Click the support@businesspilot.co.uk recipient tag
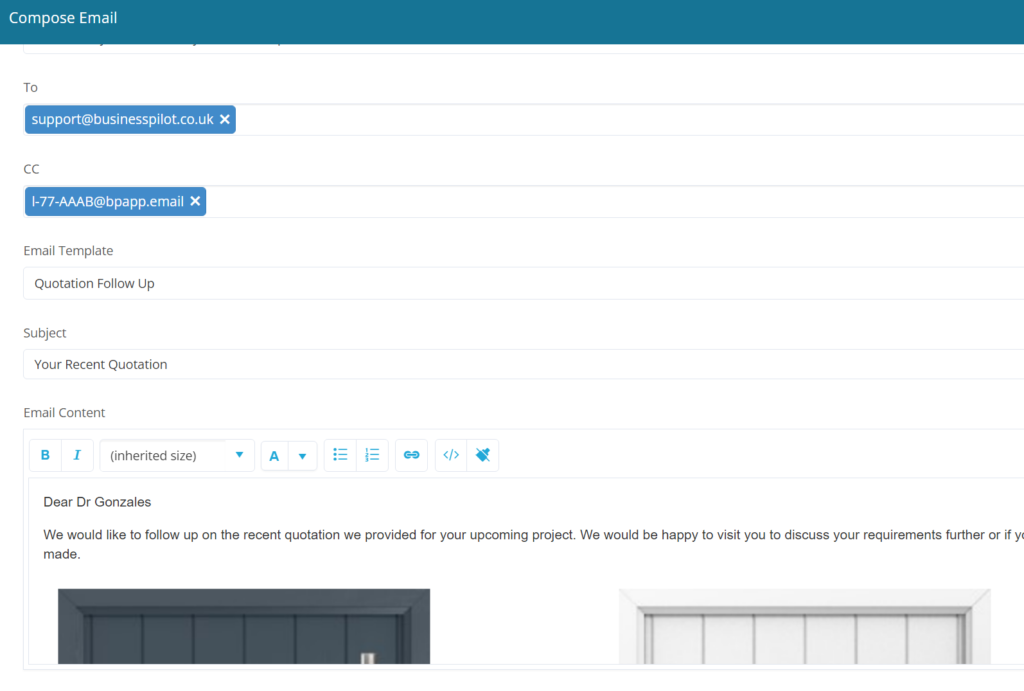 click(122, 119)
